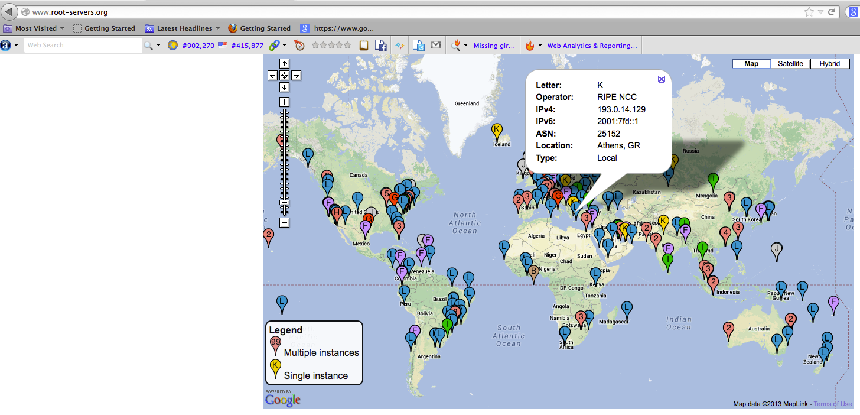
Task: Close the K root server info bubble
Action: (661, 79)
